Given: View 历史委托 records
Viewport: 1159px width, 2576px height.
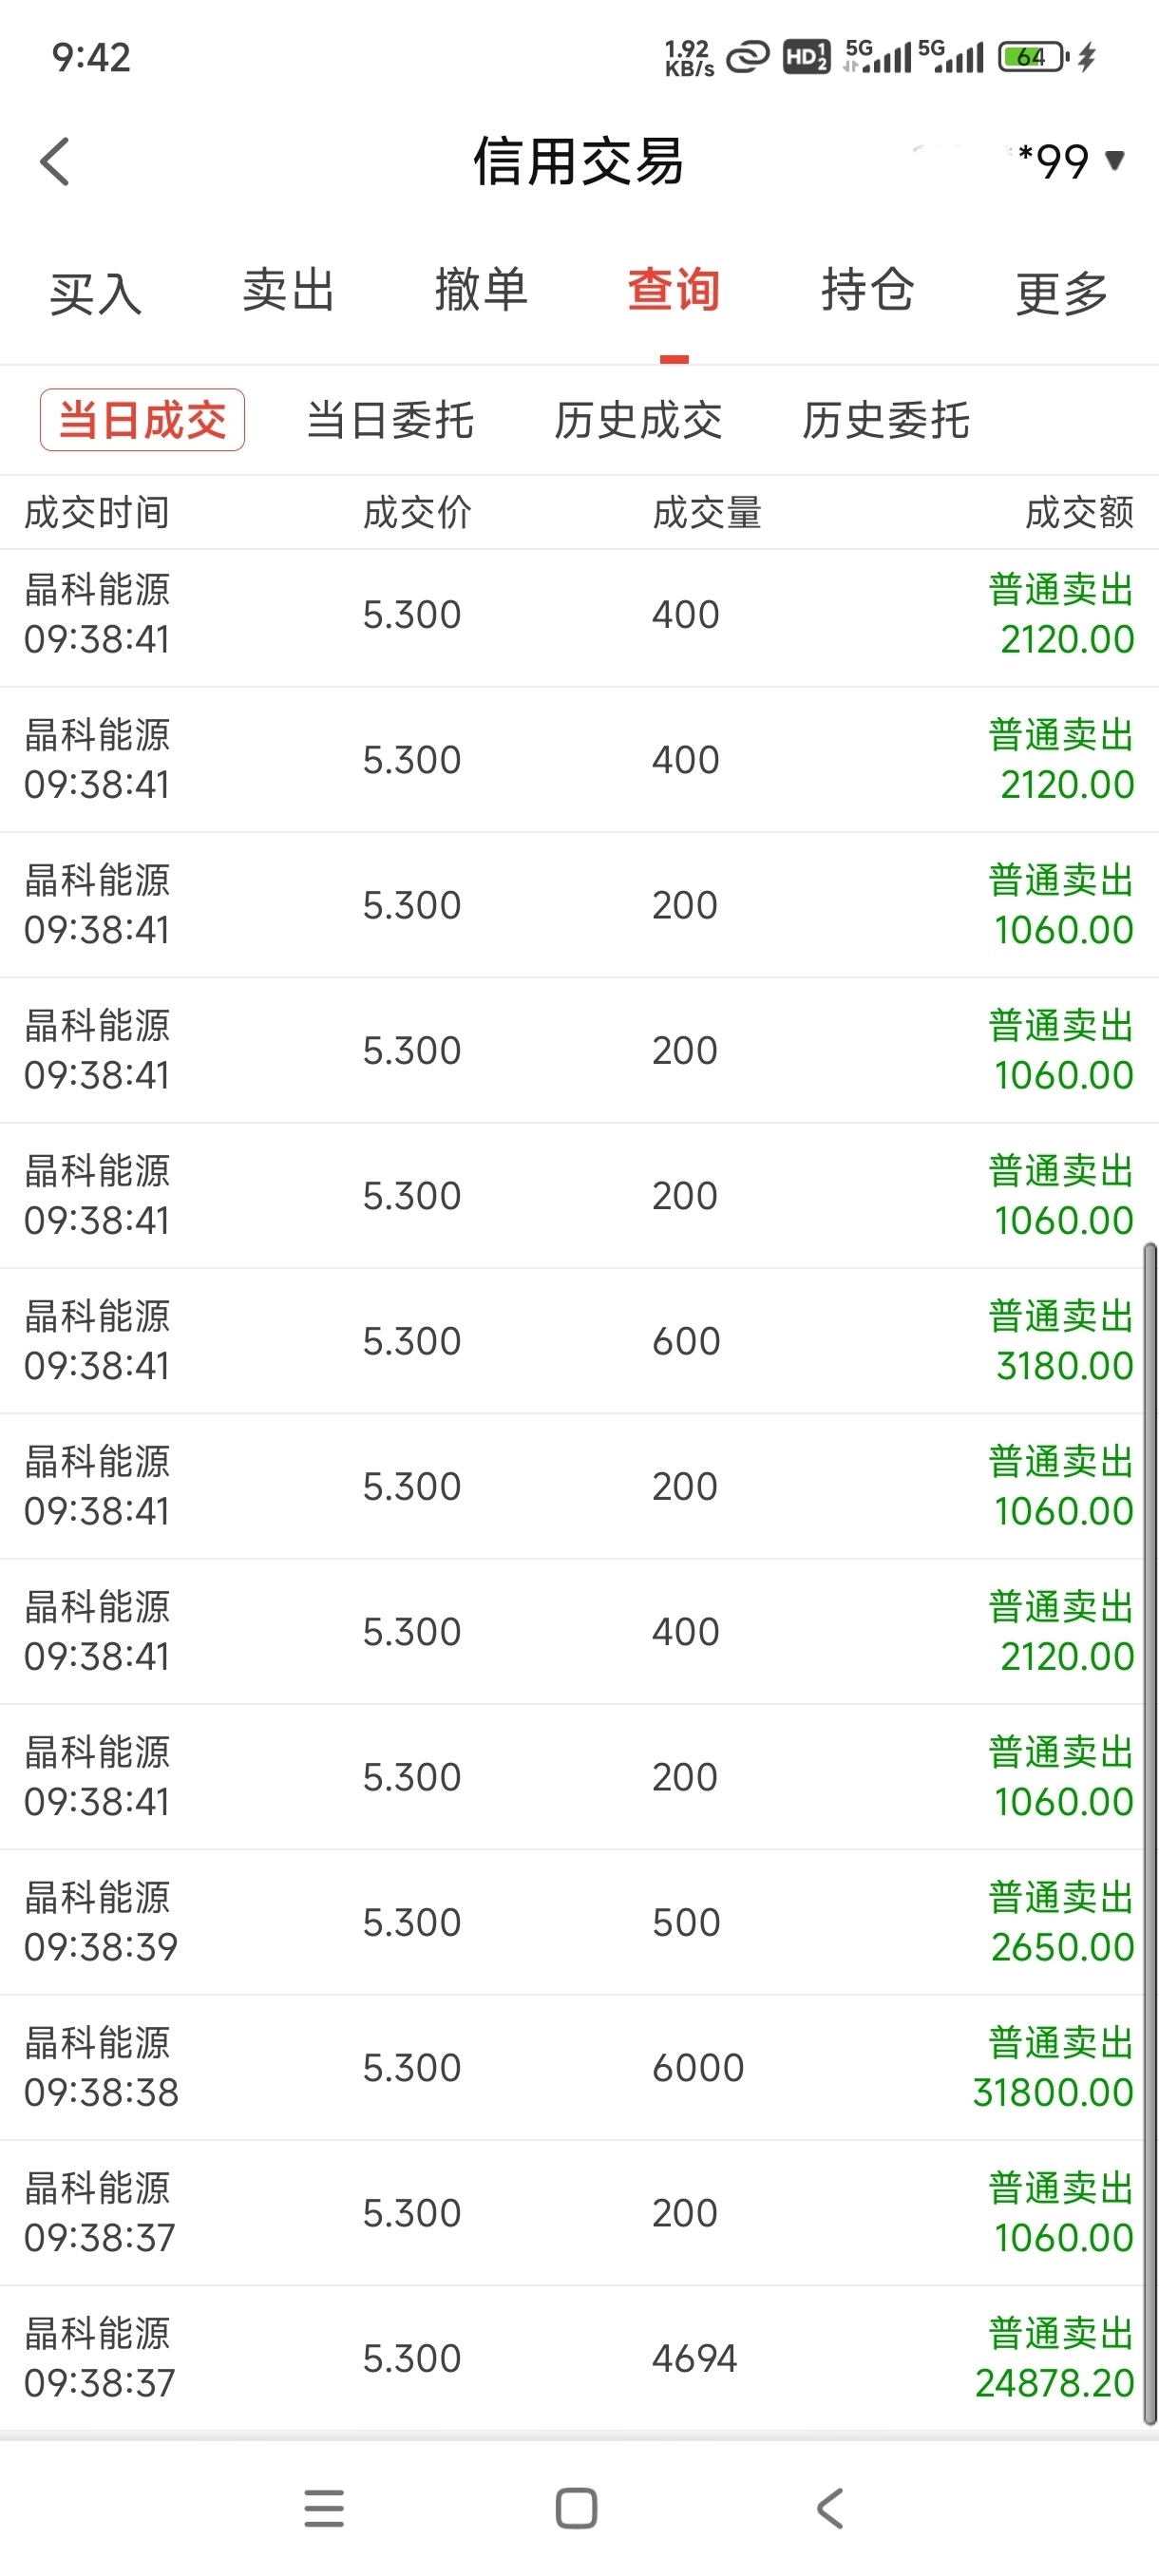Looking at the screenshot, I should 886,420.
